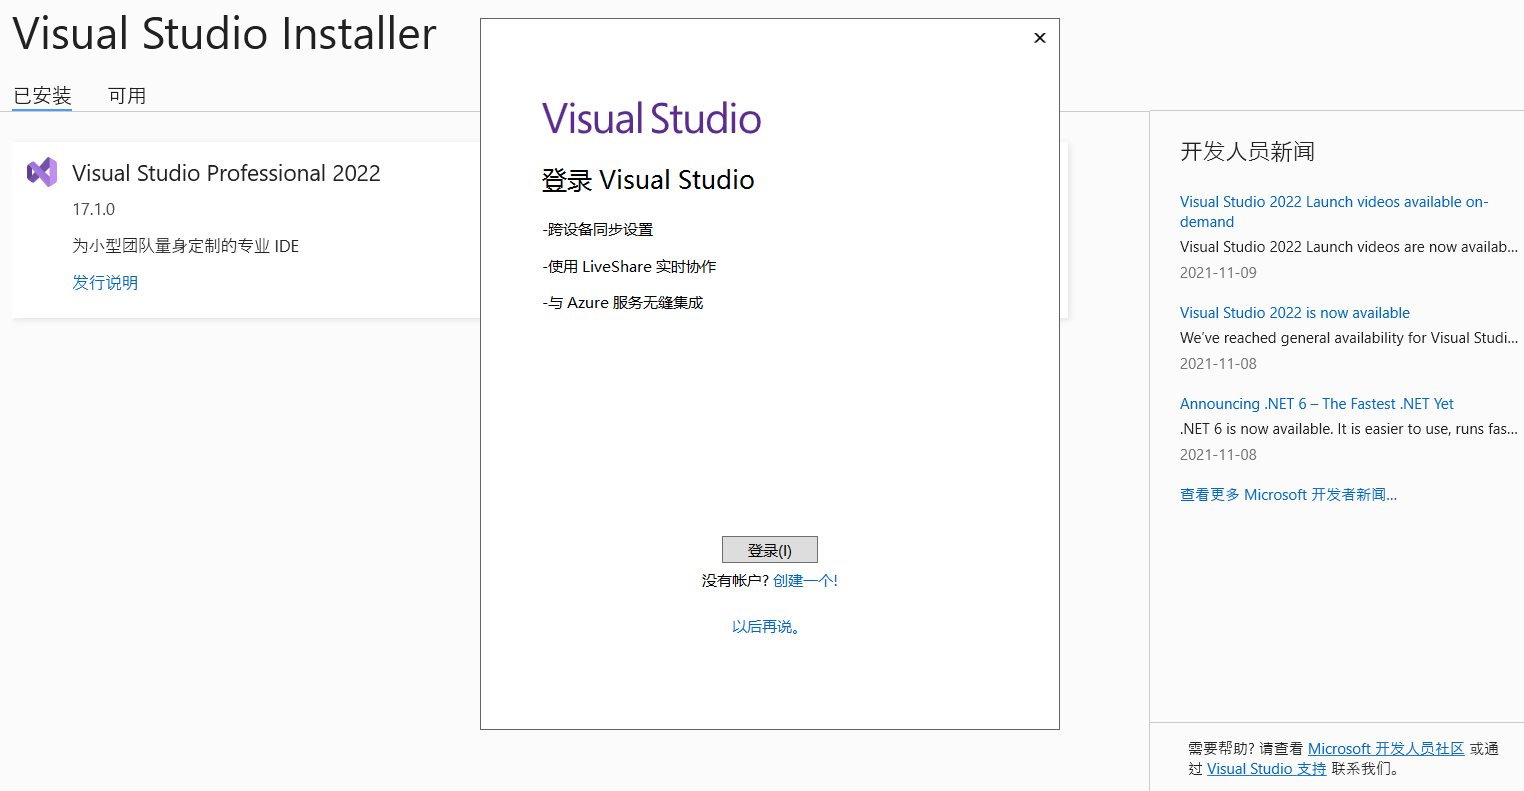Click the 登录 Visual Studio dialog heading
The width and height of the screenshot is (1524, 791).
click(x=648, y=180)
